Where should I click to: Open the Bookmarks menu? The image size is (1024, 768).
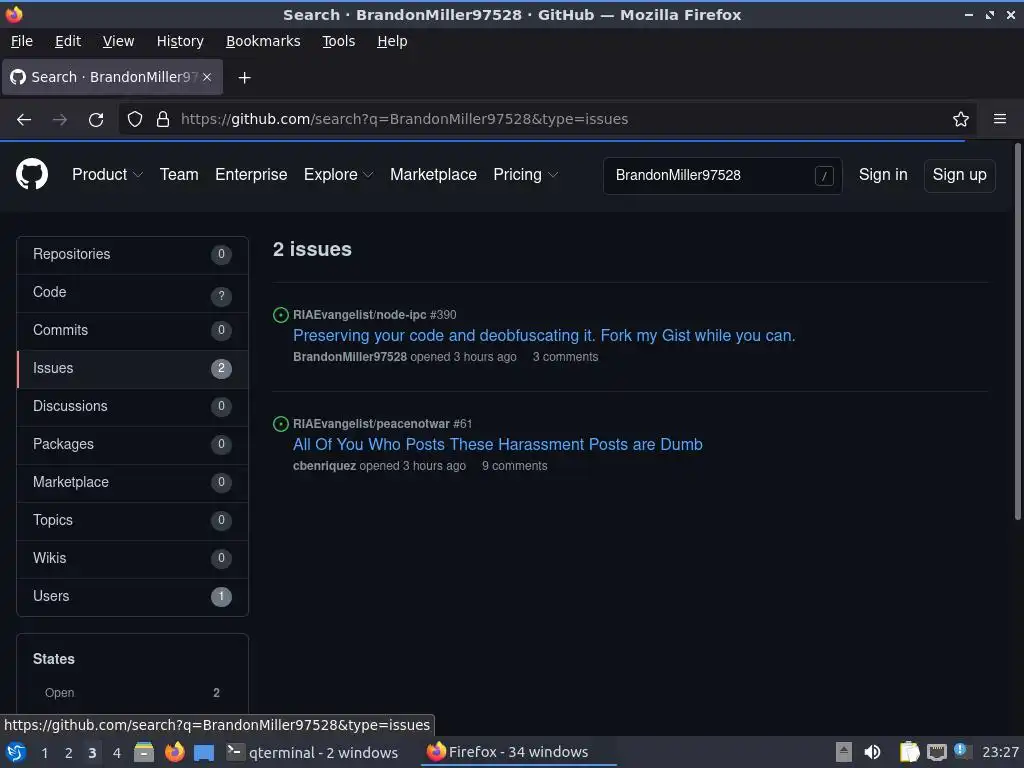tap(263, 41)
